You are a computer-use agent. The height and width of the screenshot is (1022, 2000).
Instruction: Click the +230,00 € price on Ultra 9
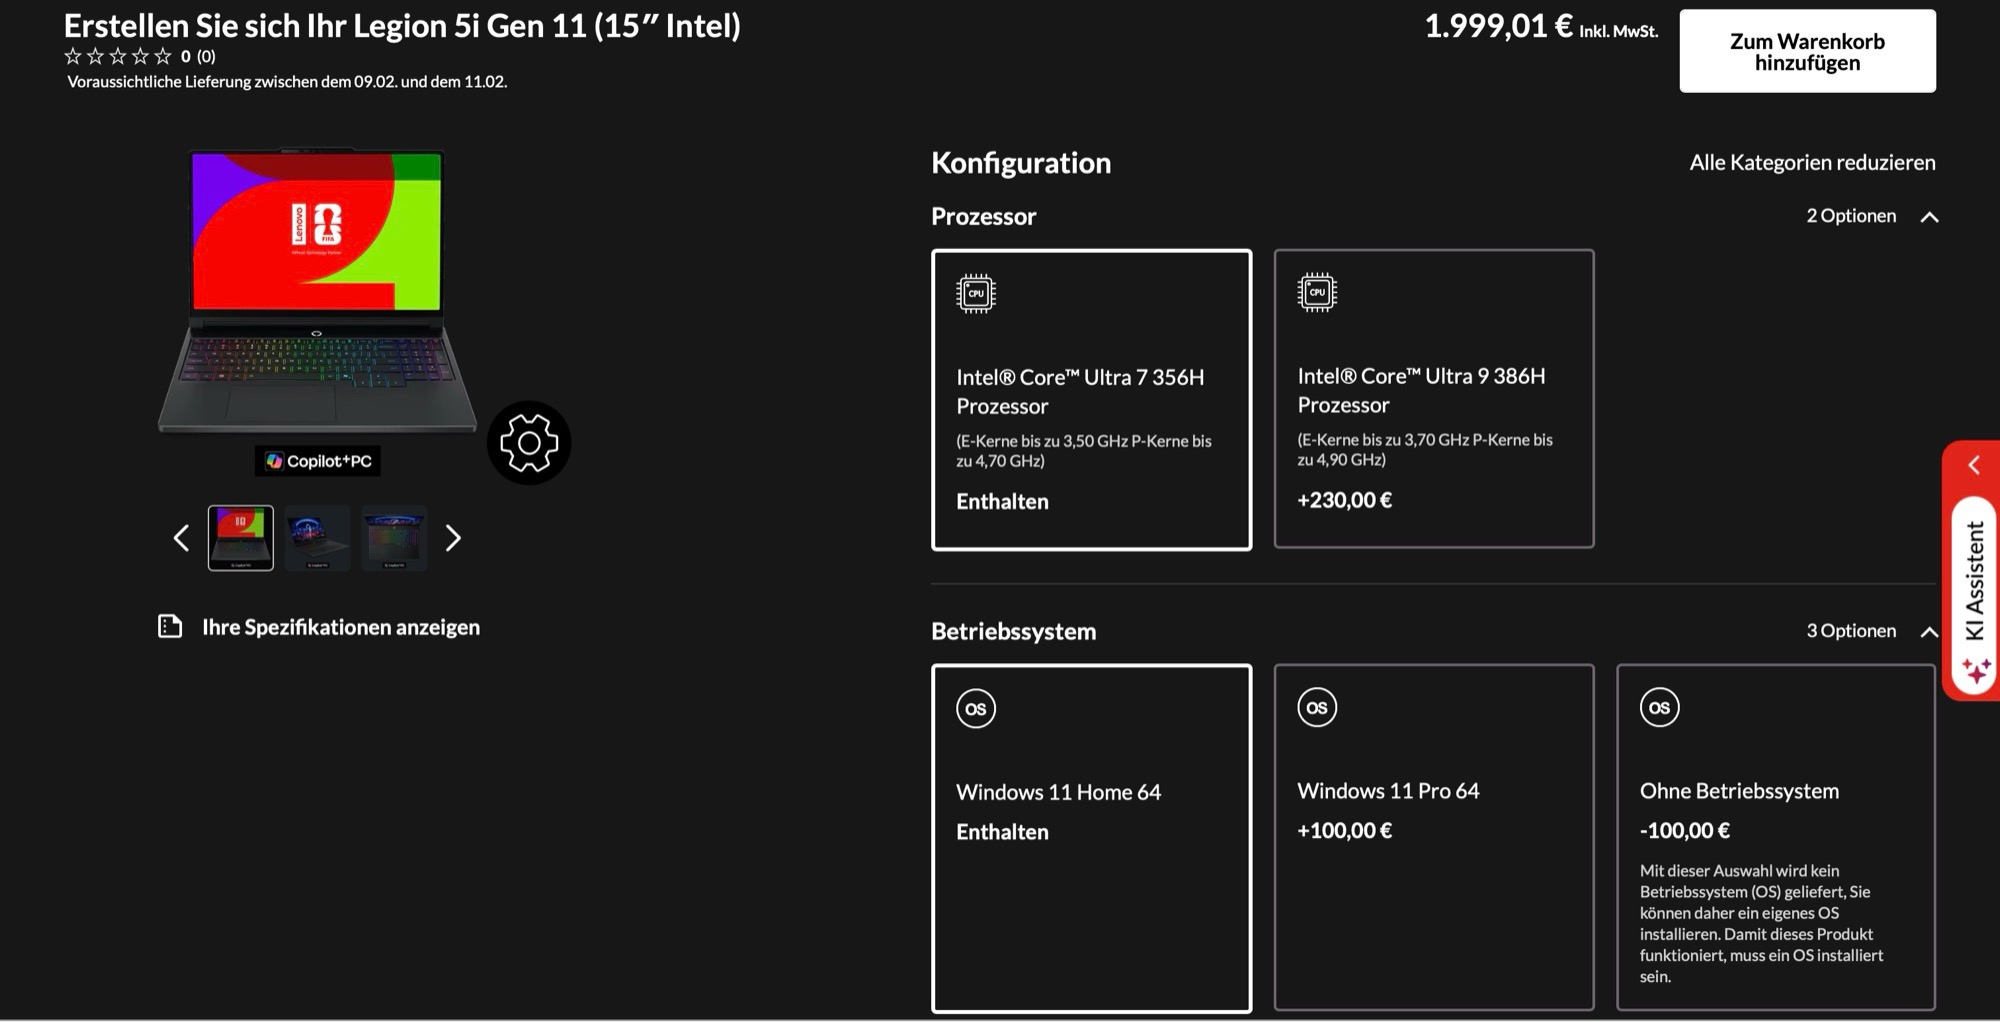point(1344,500)
